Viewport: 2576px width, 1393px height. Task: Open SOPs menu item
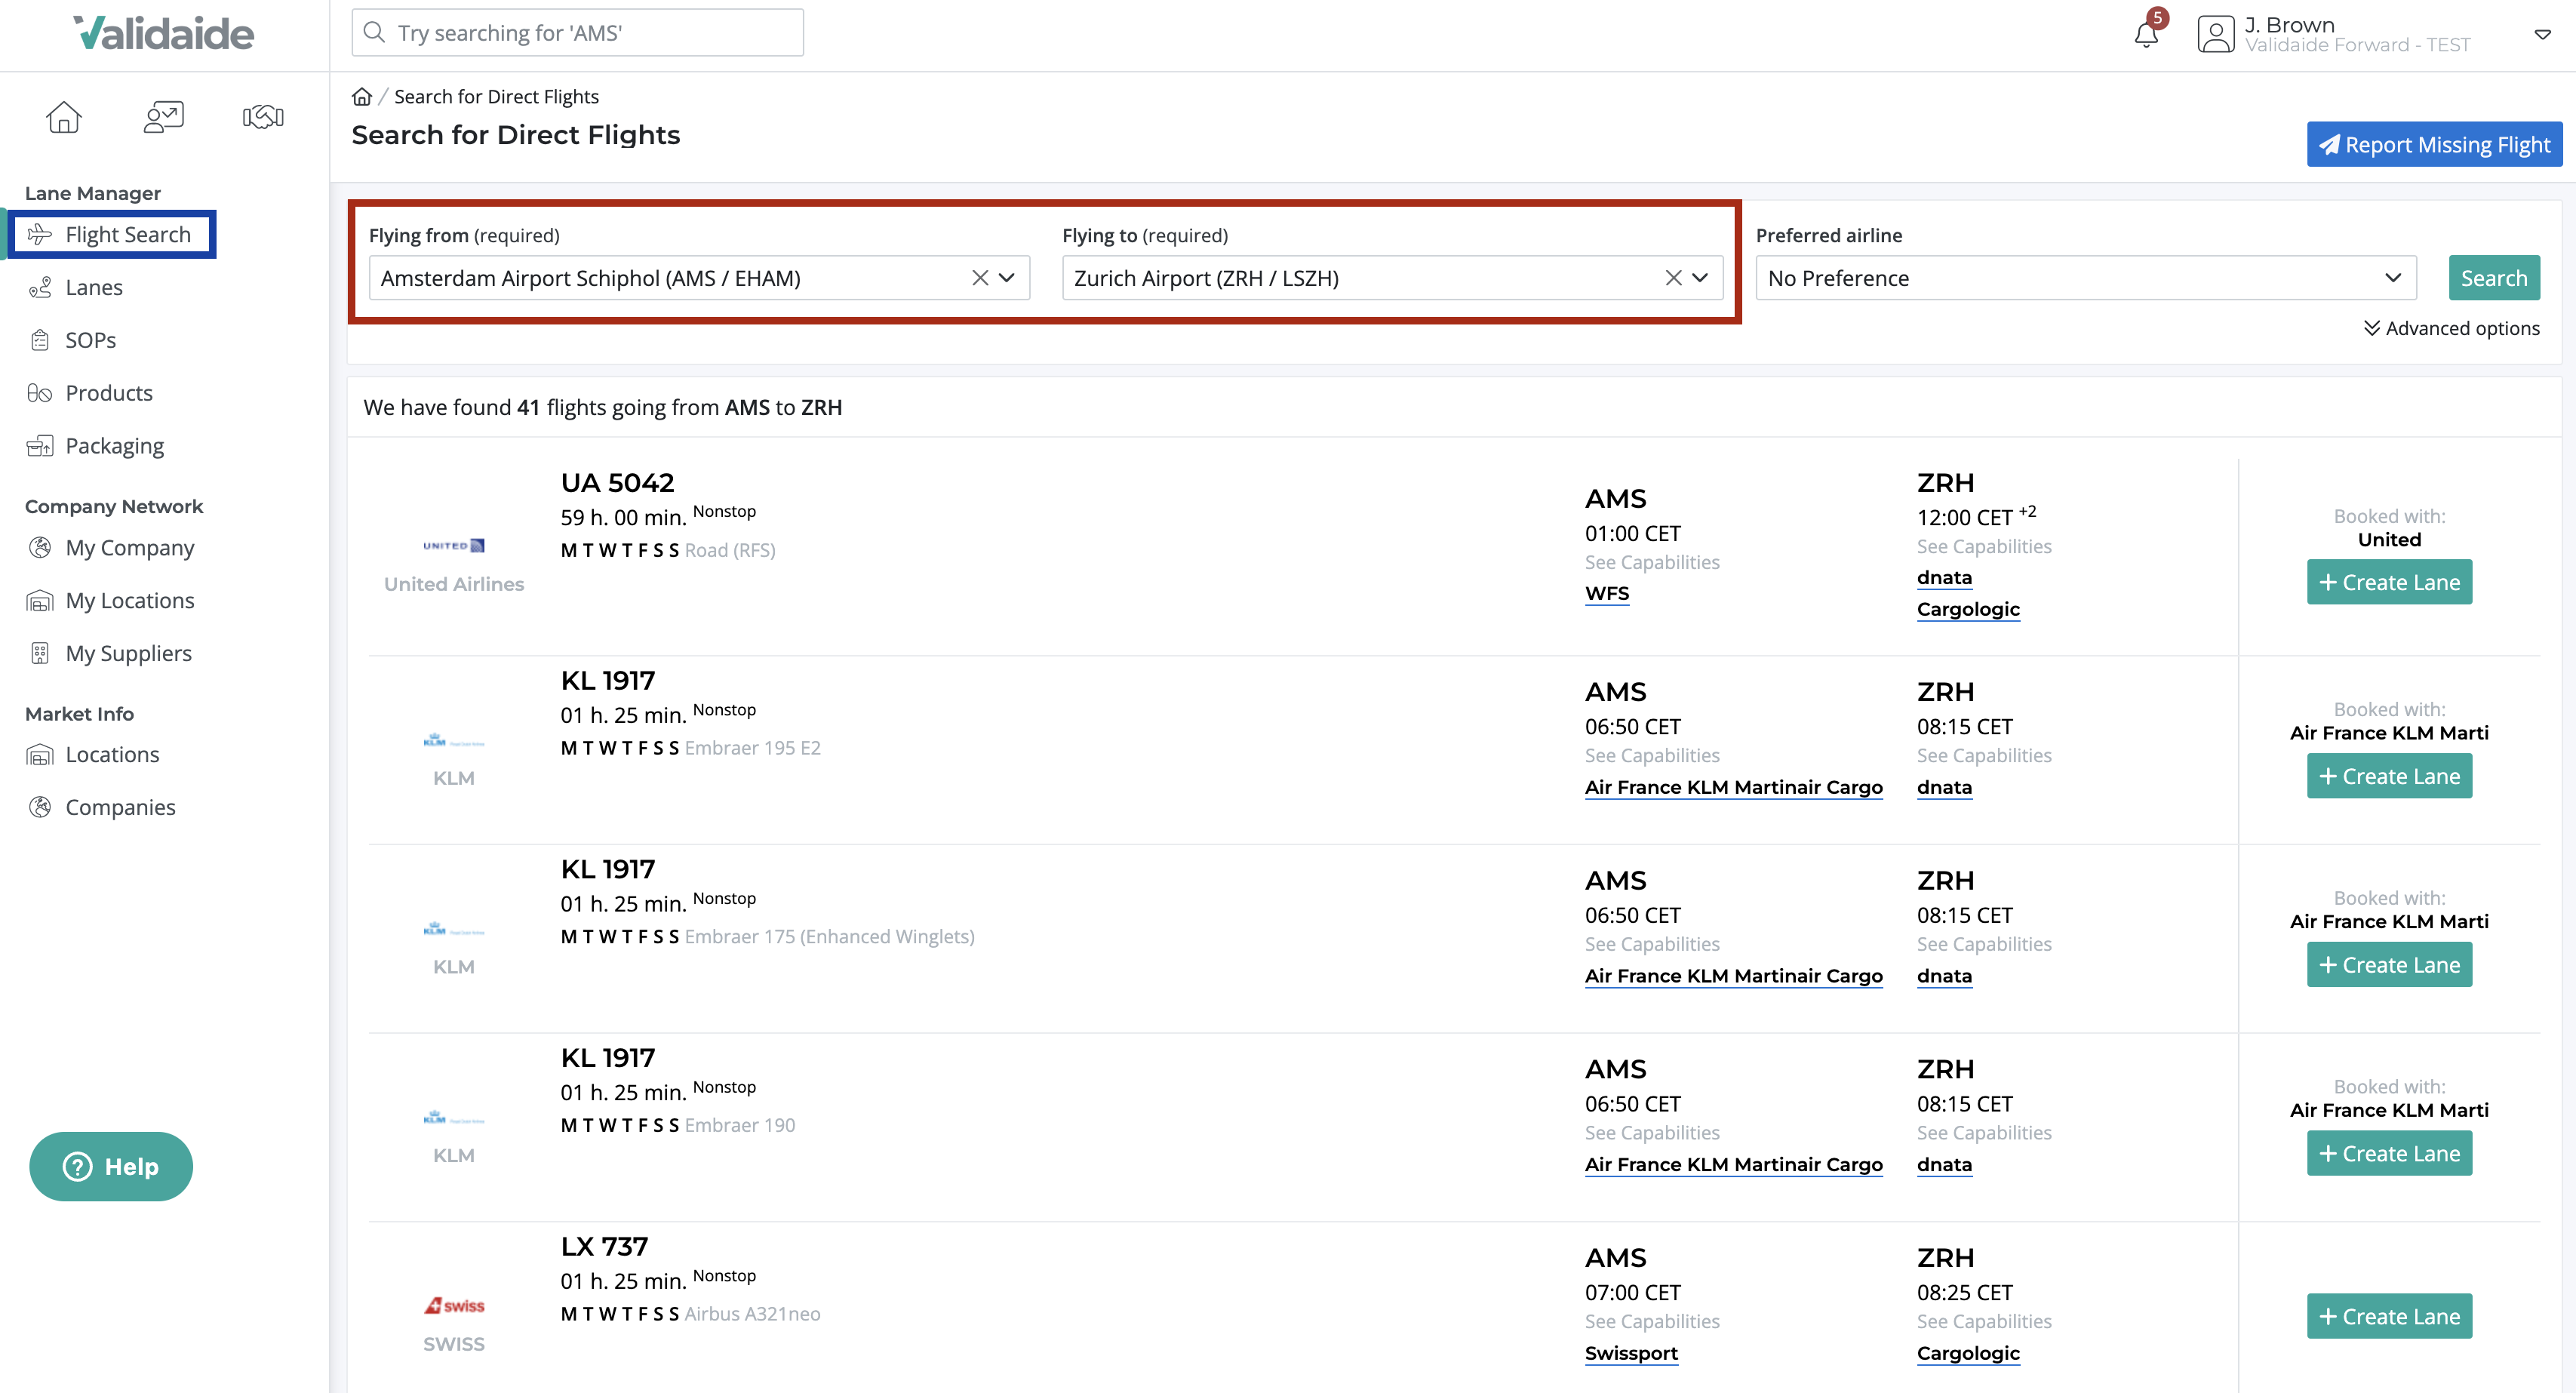coord(90,340)
